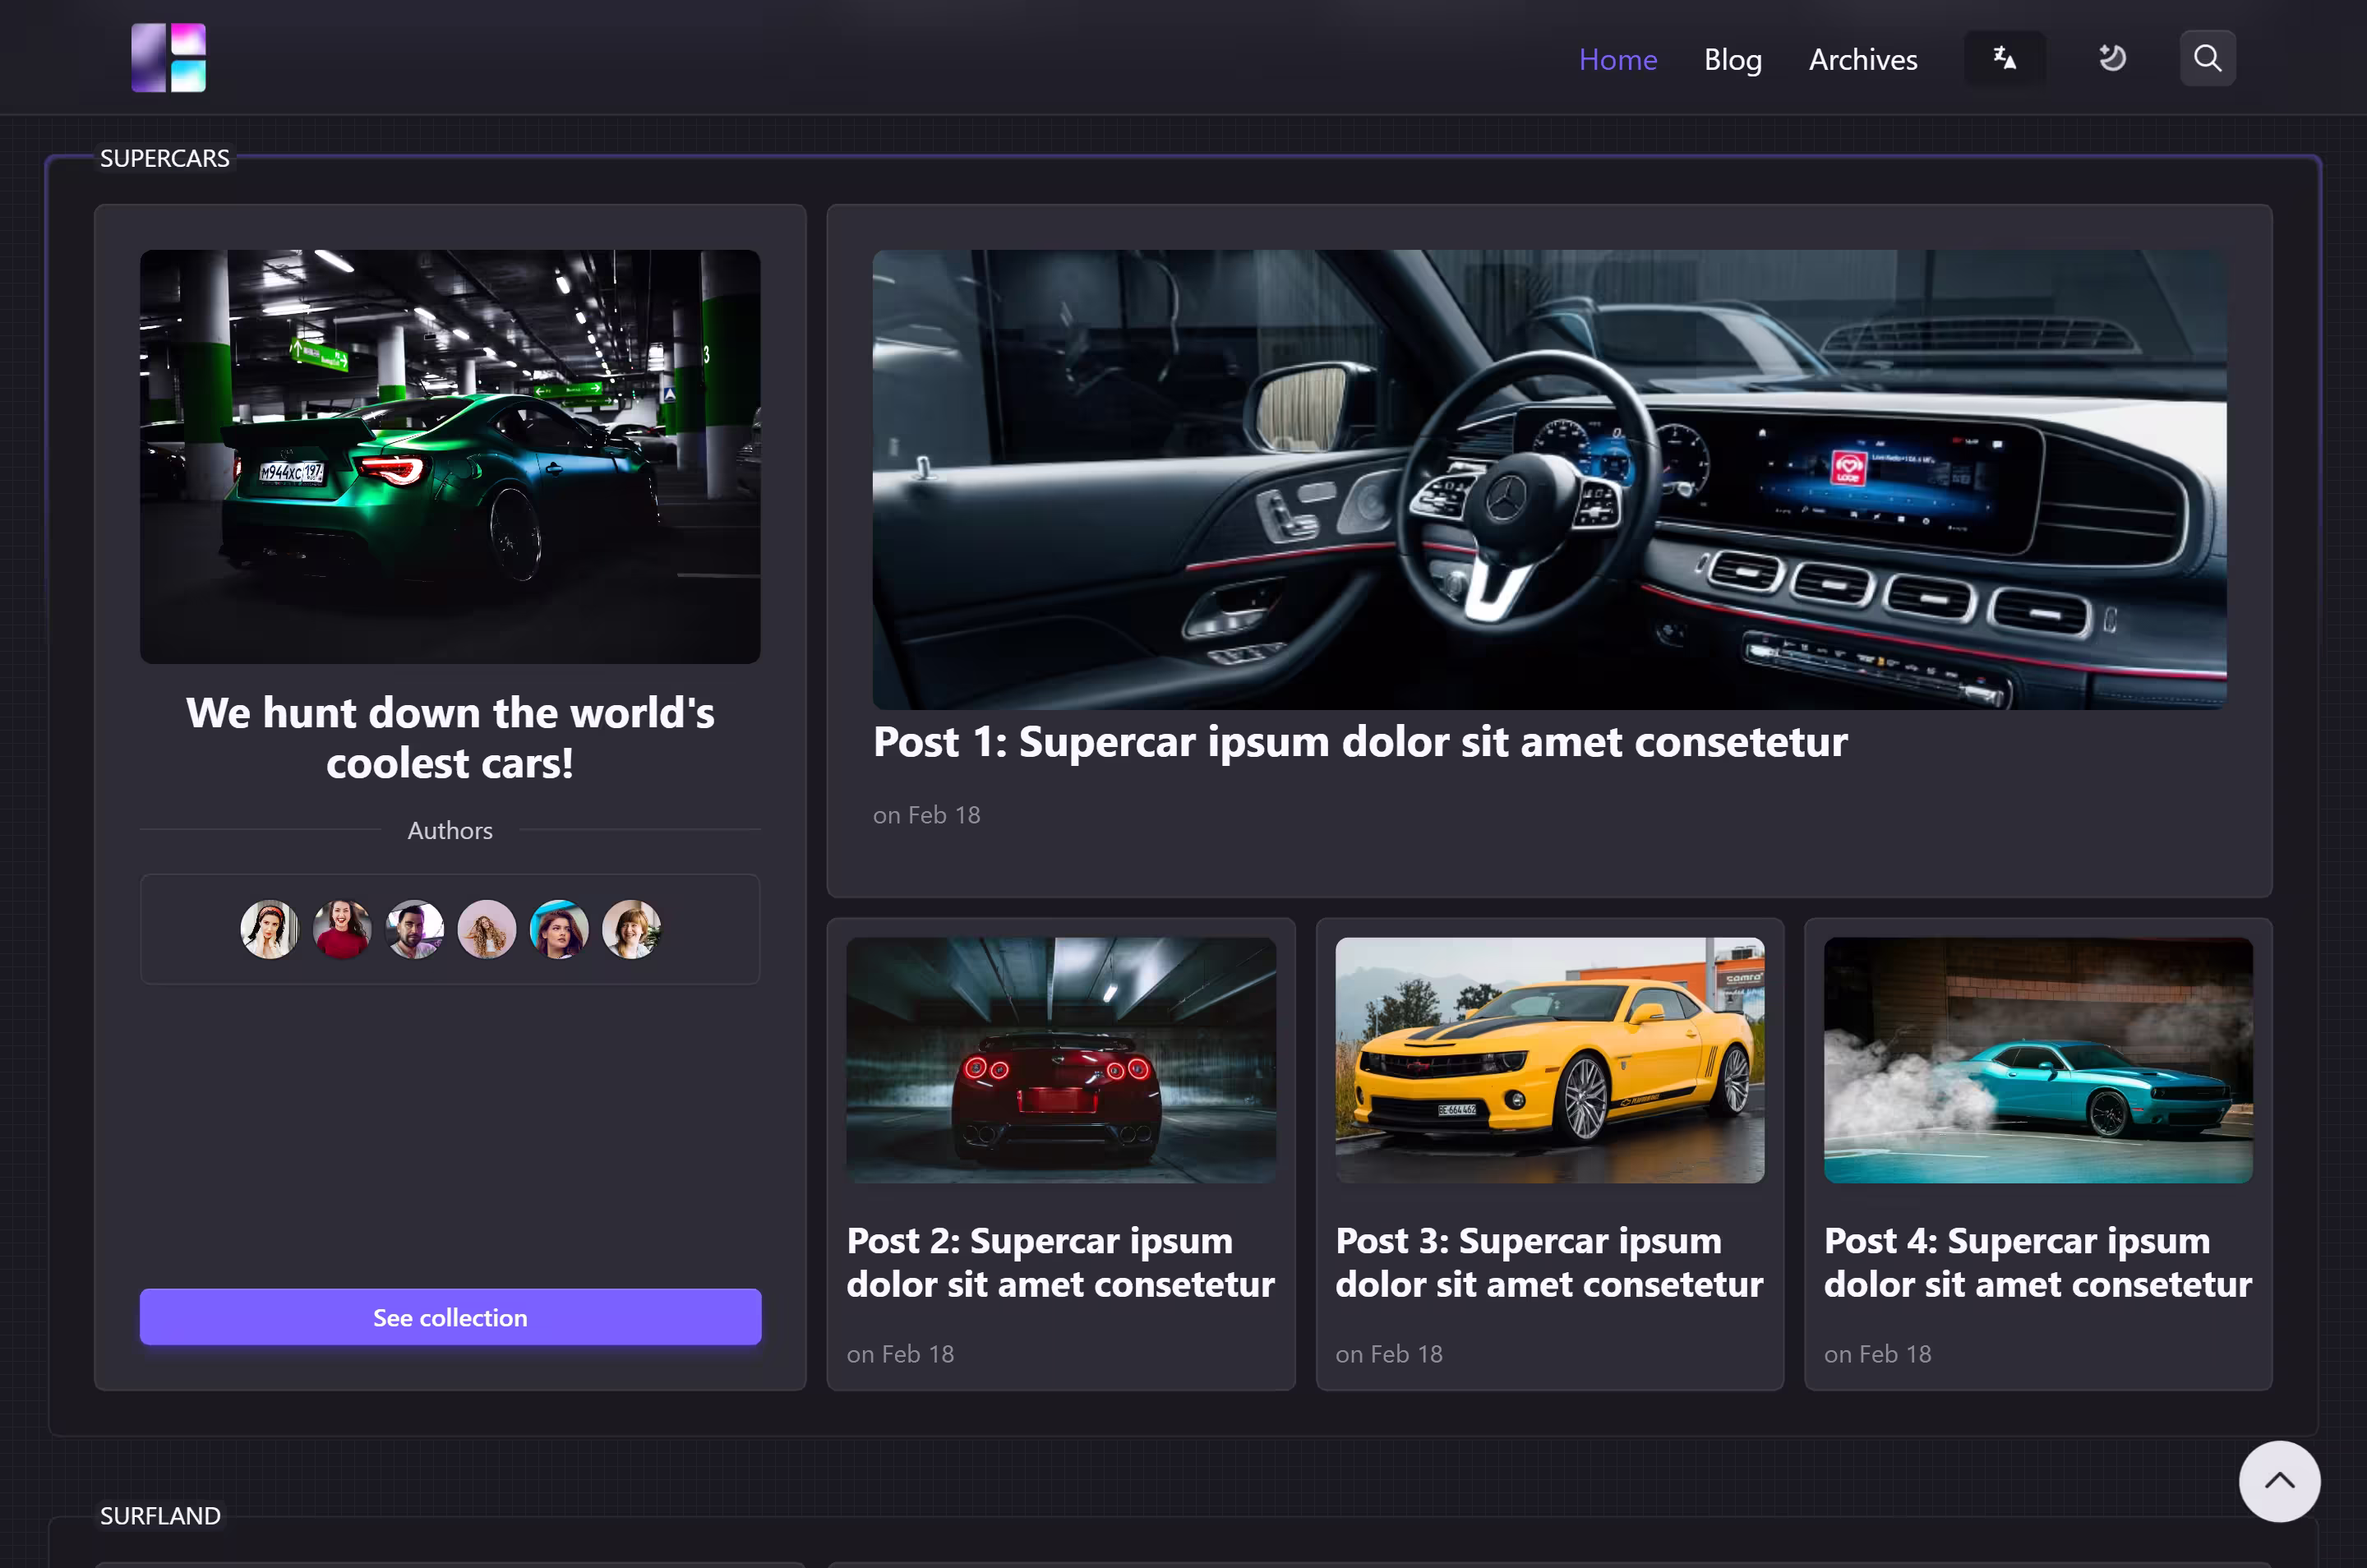Viewport: 2367px width, 1568px height.
Task: Open the search icon button
Action: click(x=2207, y=58)
